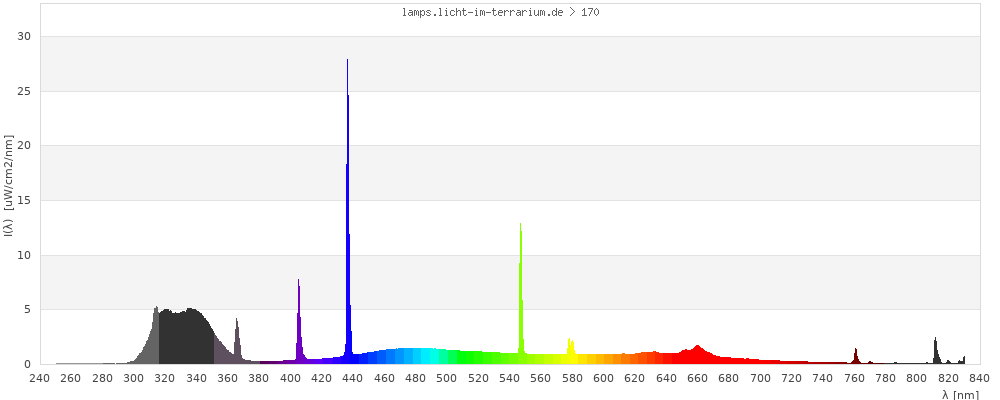Click the x-axis tick label '760'
This screenshot has width=1000, height=400.
click(x=855, y=378)
